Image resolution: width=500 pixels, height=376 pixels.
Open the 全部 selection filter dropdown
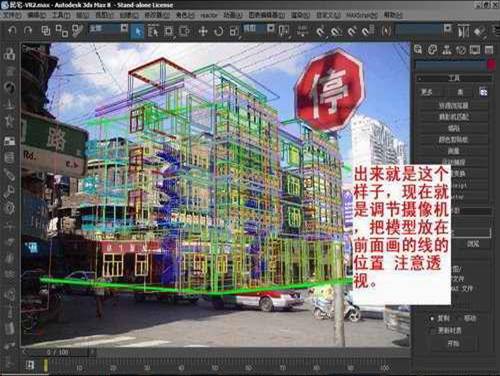tap(108, 29)
